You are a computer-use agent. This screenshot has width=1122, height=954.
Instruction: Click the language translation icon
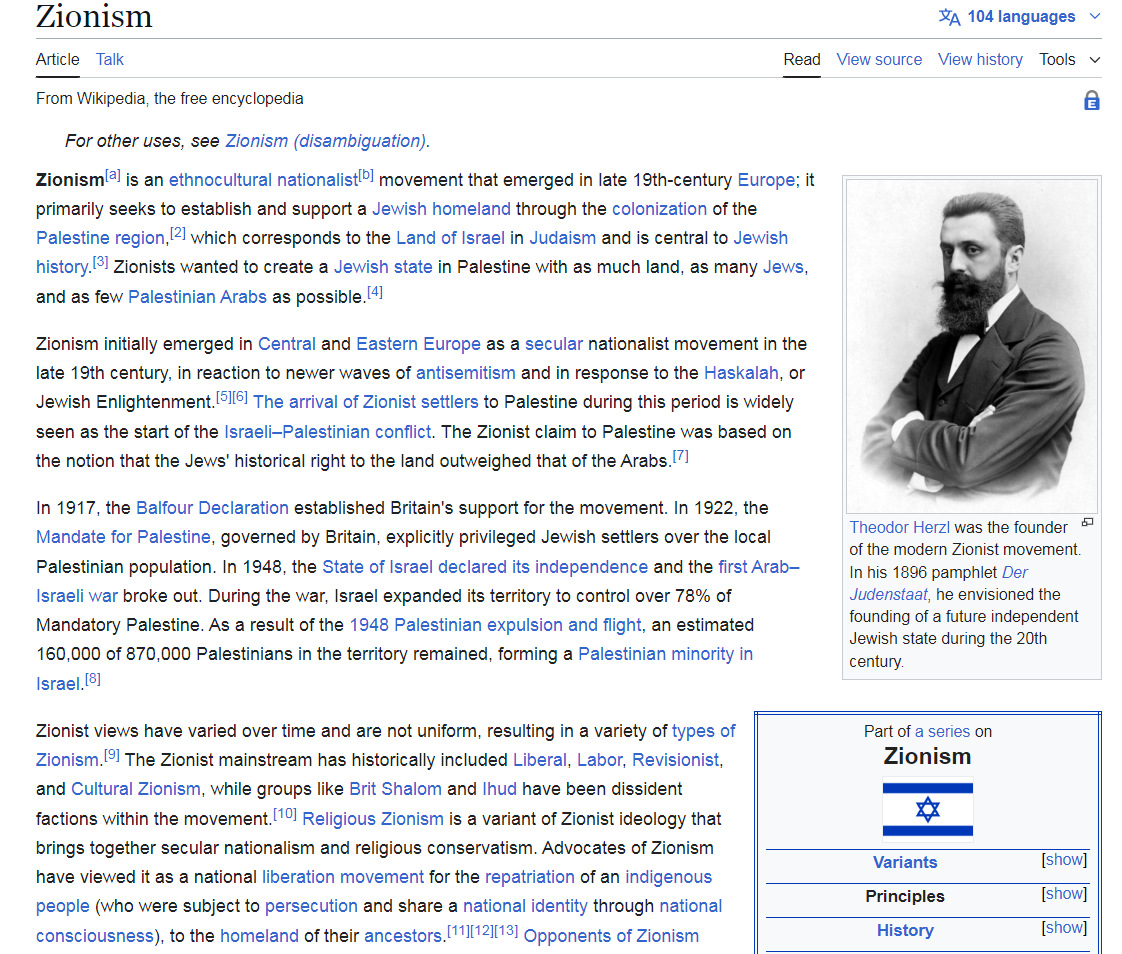coord(950,16)
